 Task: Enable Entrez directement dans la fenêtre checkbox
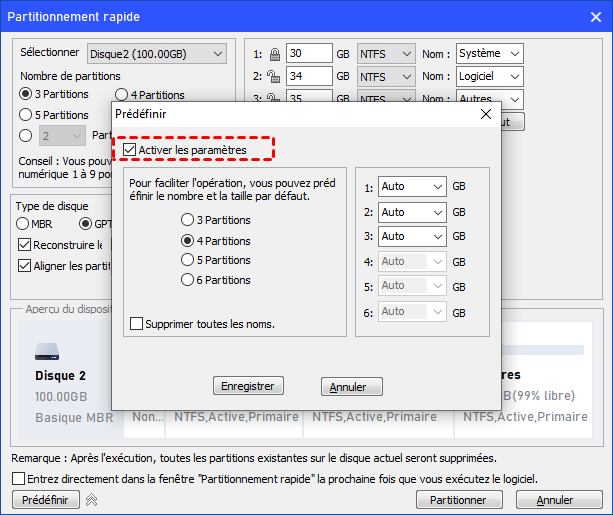pos(18,479)
